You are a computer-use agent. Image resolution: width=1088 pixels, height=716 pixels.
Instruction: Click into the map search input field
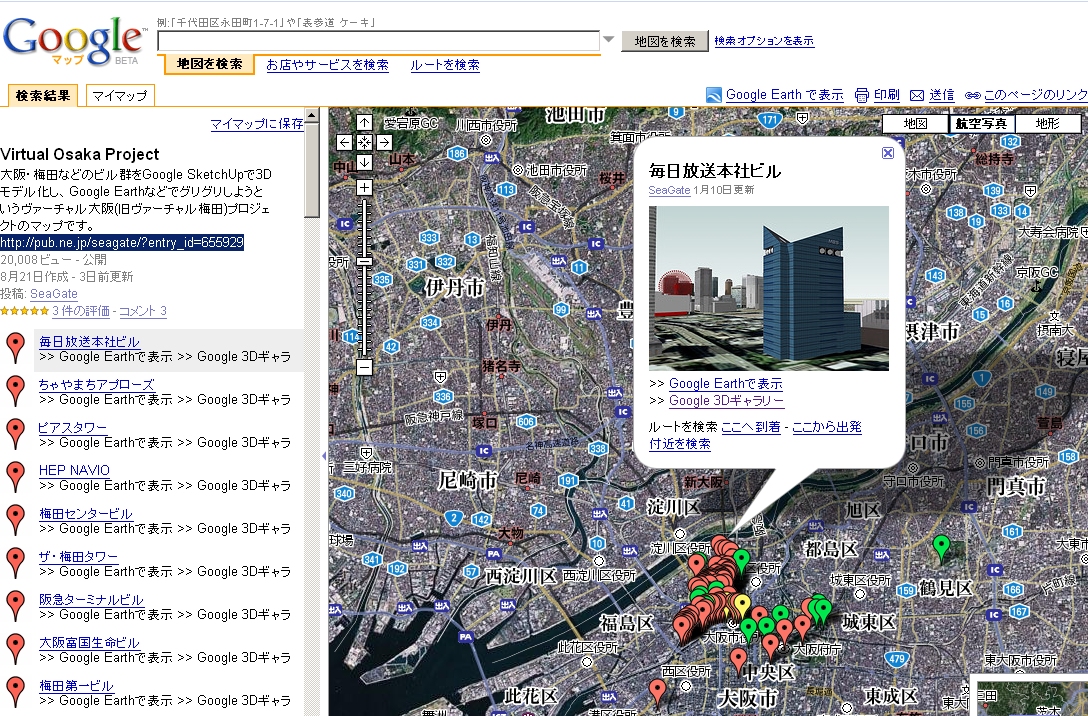[x=379, y=41]
